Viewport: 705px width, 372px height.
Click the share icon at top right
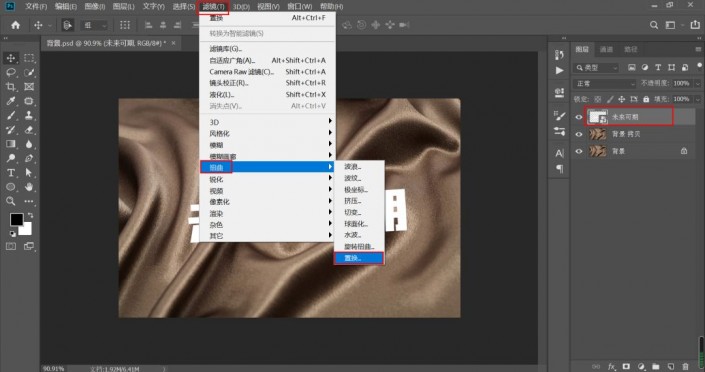tap(695, 25)
